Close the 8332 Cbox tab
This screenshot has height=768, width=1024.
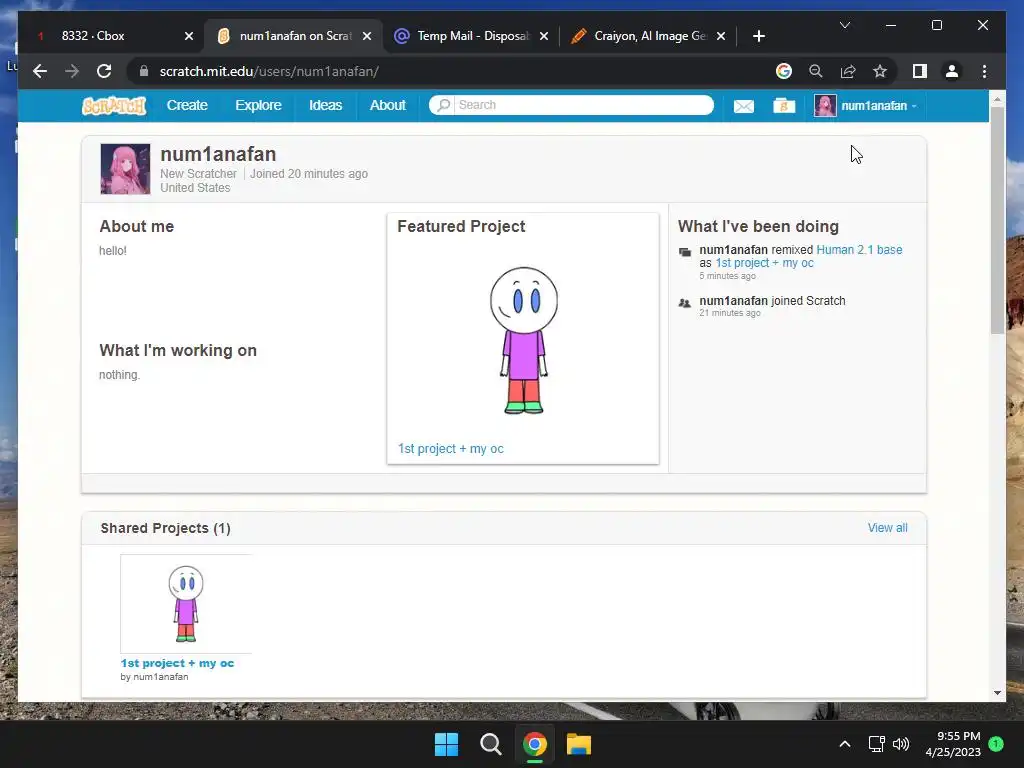(189, 36)
